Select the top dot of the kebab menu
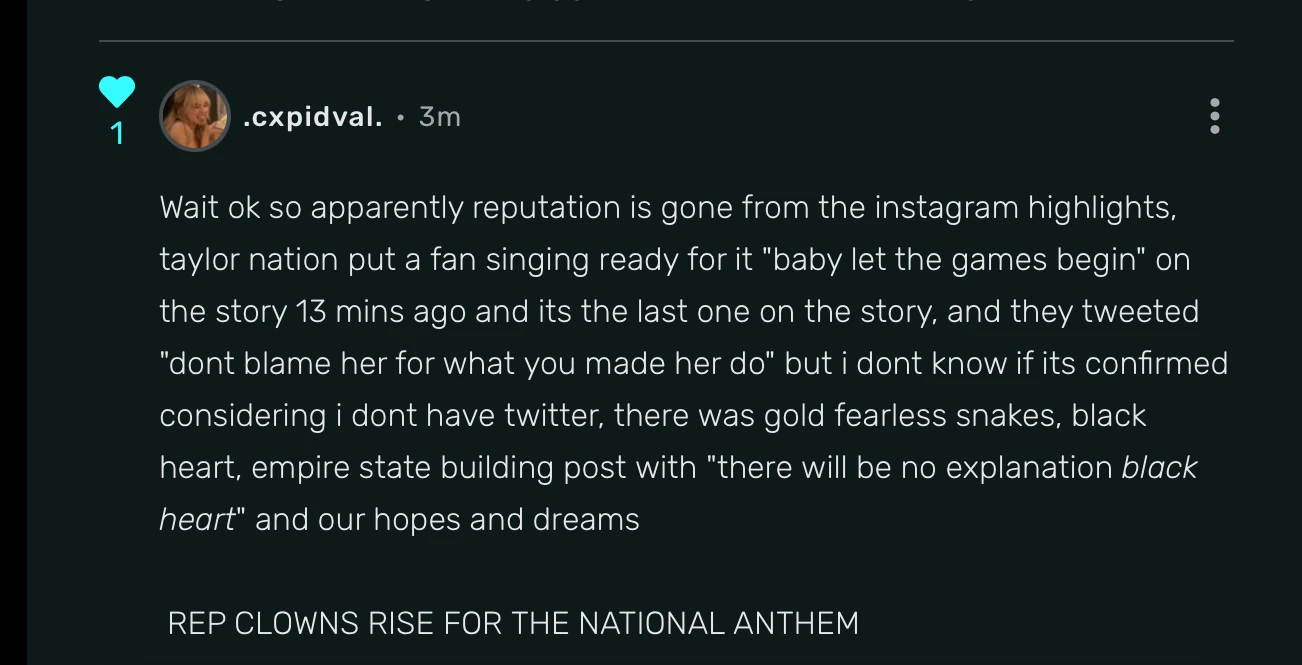Viewport: 1302px width, 665px height. [1214, 104]
